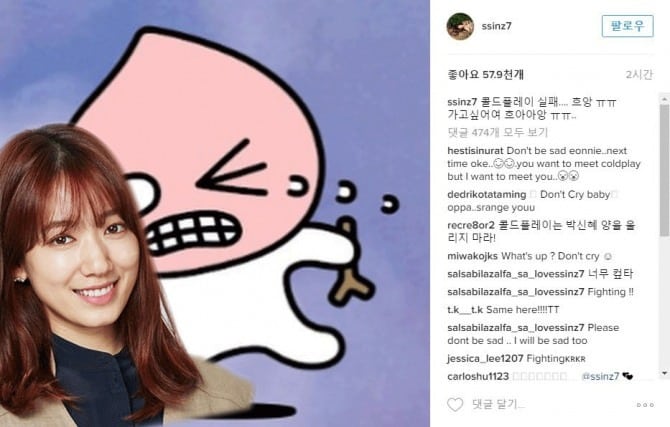
Task: Open ssinz7 username in post header
Action: click(496, 26)
